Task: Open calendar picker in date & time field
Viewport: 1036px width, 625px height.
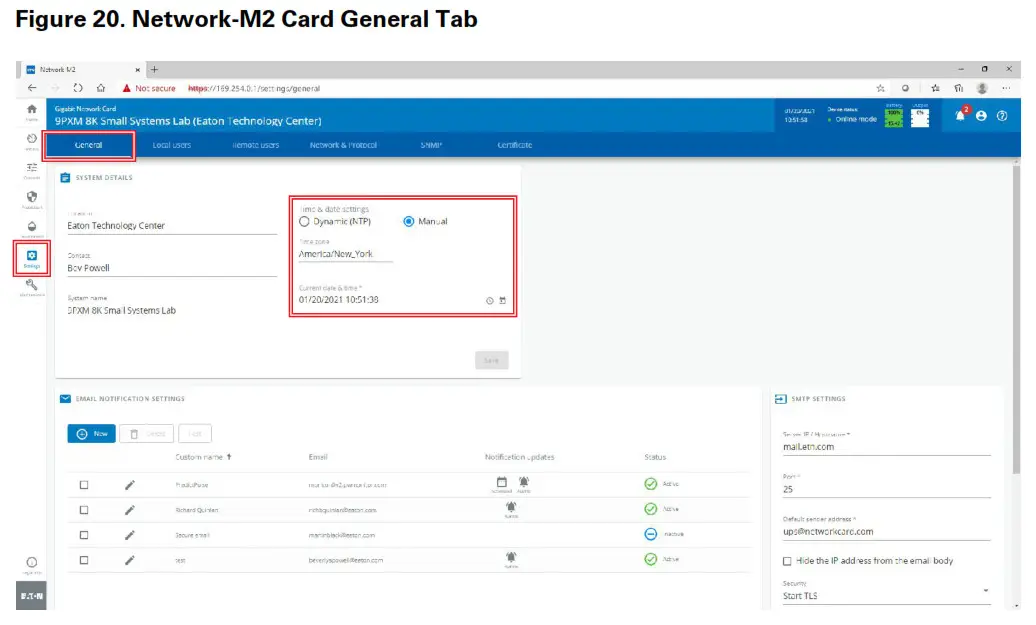Action: (x=503, y=301)
